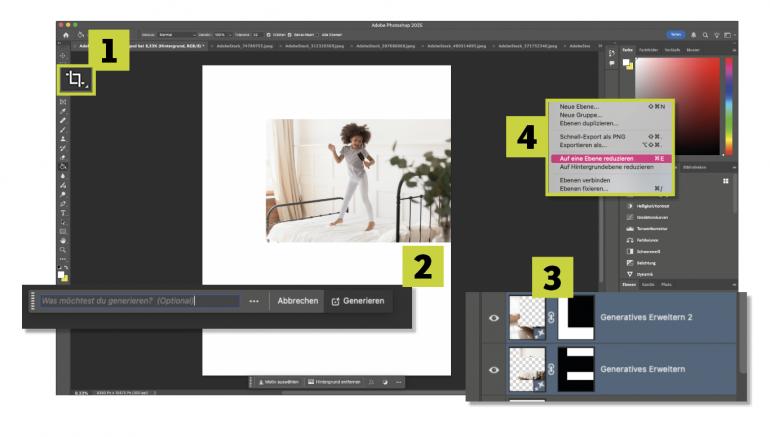Image resolution: width=770 pixels, height=437 pixels.
Task: Unlink mask on Generatives Erweitern layer
Action: (551, 369)
